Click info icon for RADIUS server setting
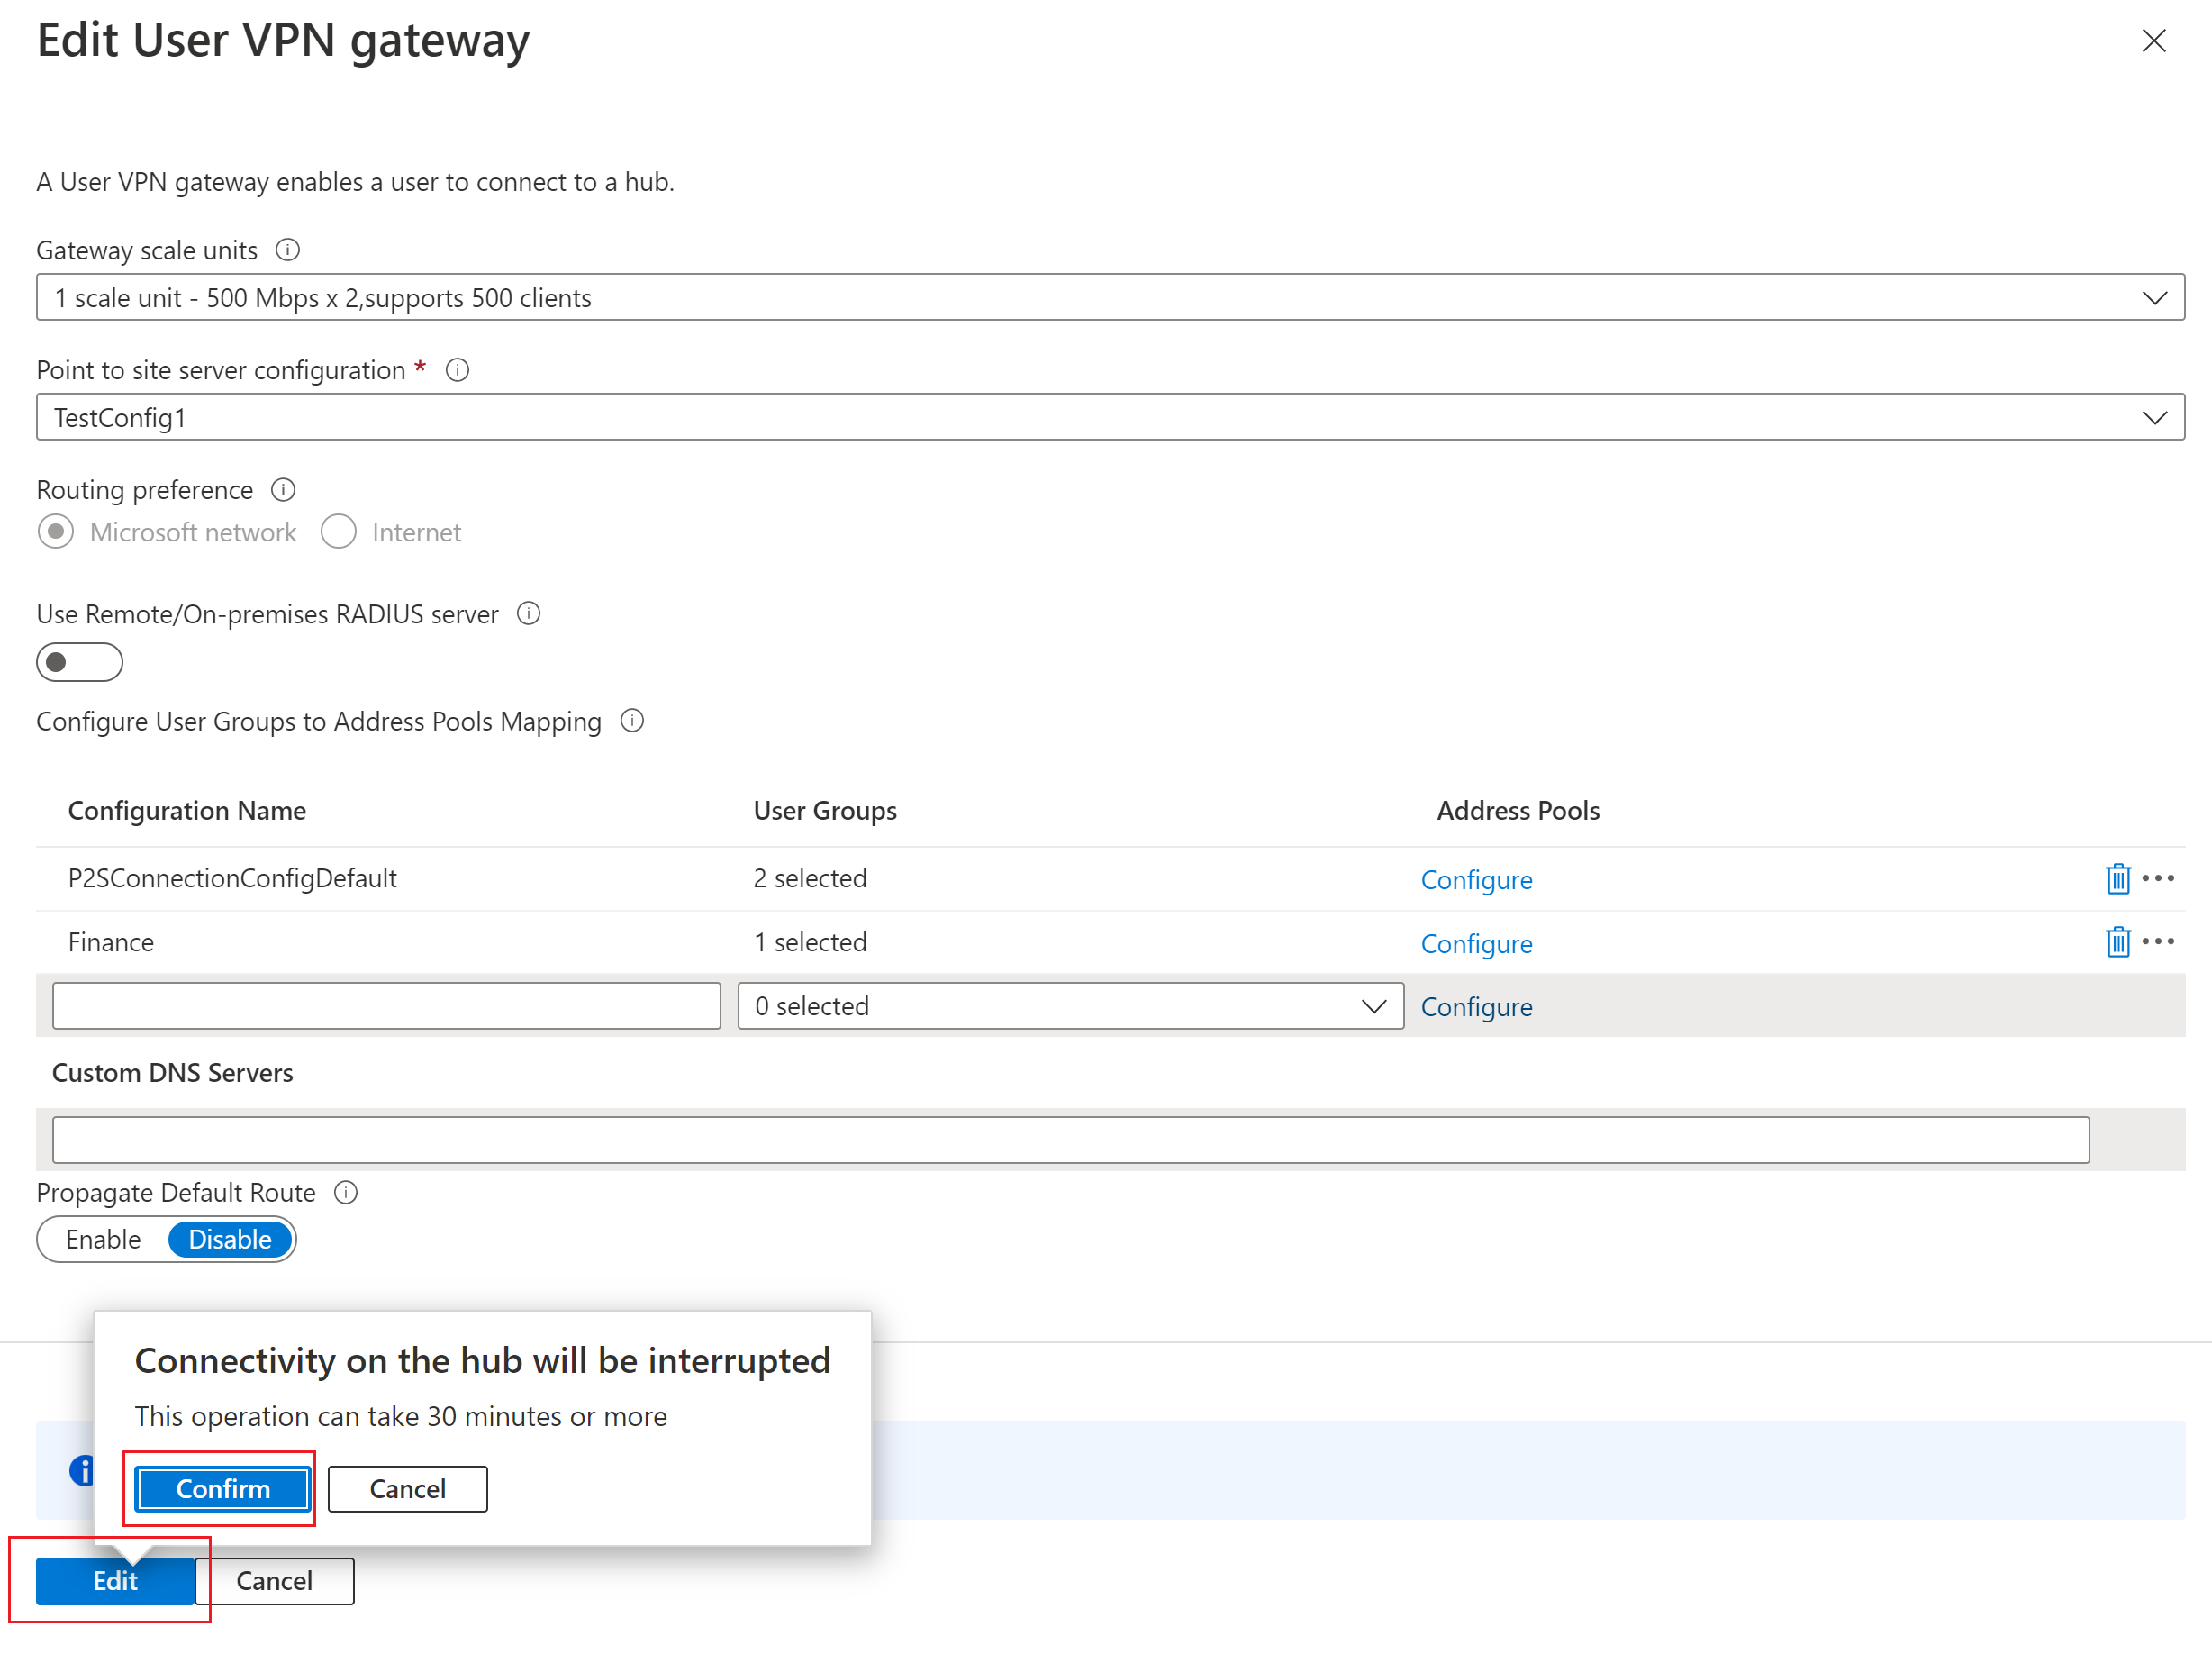This screenshot has height=1663, width=2212. pos(528,614)
